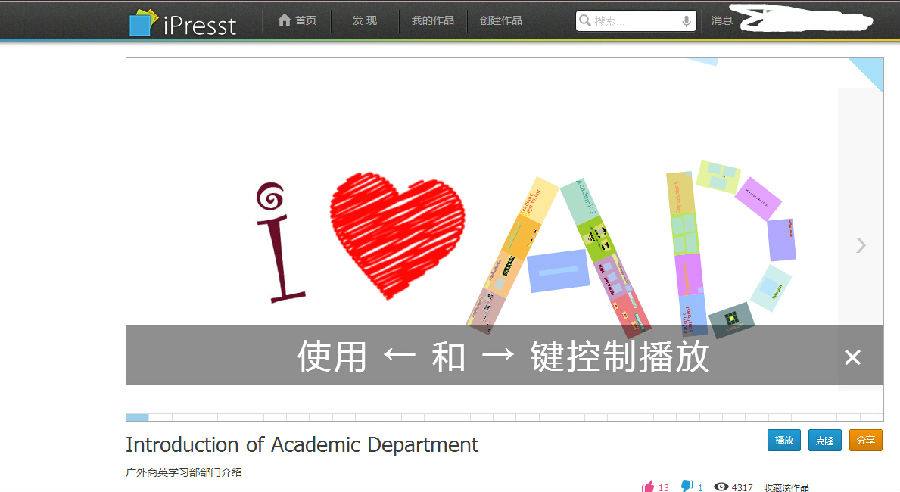Click the iPresst logo icon
Screen dimensions: 900x492
click(x=143, y=22)
